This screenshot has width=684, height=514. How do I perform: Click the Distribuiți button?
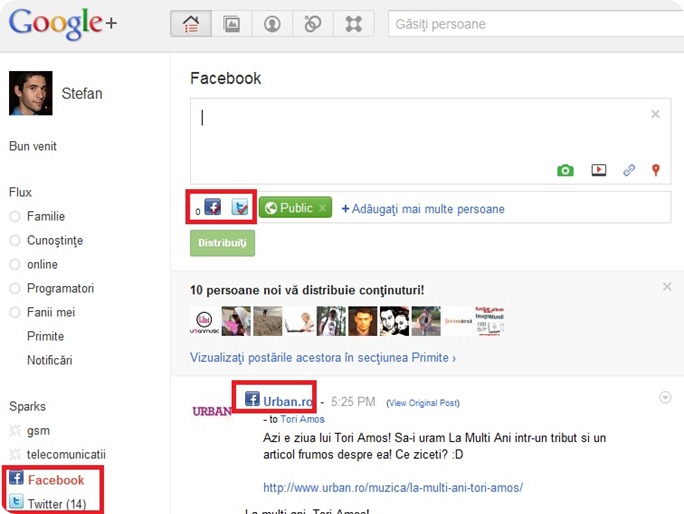point(222,243)
